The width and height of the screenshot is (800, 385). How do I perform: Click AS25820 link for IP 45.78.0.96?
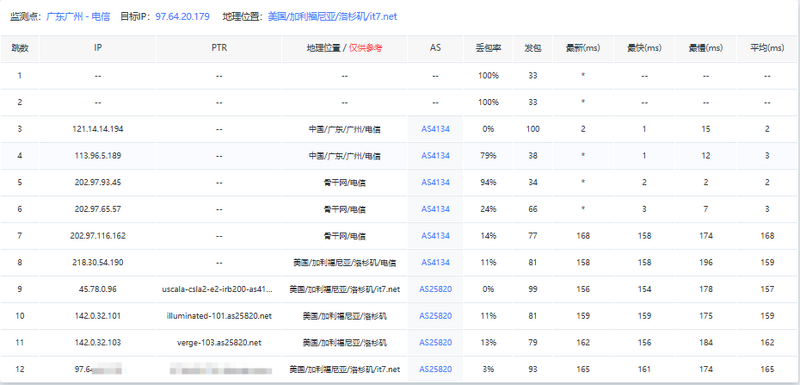point(435,289)
